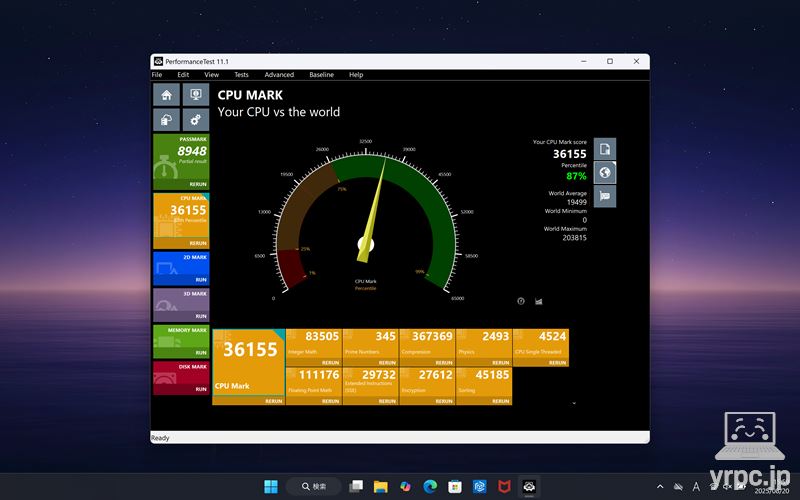
Task: Click the globe icon beside Percentile
Action: (605, 172)
